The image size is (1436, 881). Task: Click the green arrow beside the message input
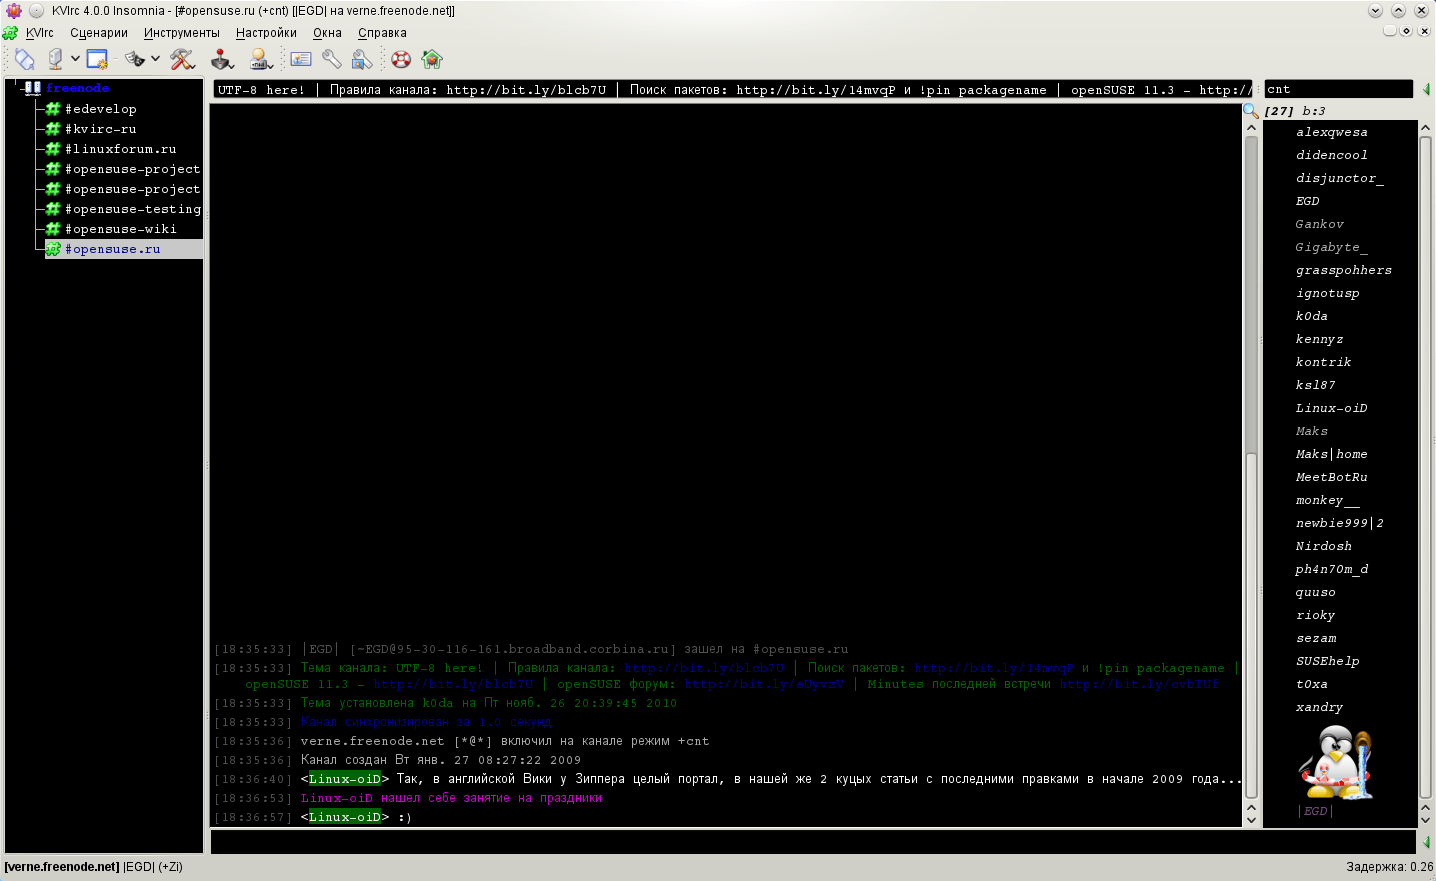[1426, 842]
